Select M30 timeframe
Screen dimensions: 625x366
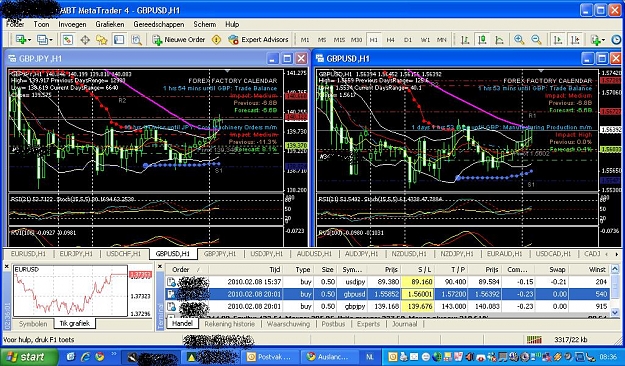click(x=356, y=40)
